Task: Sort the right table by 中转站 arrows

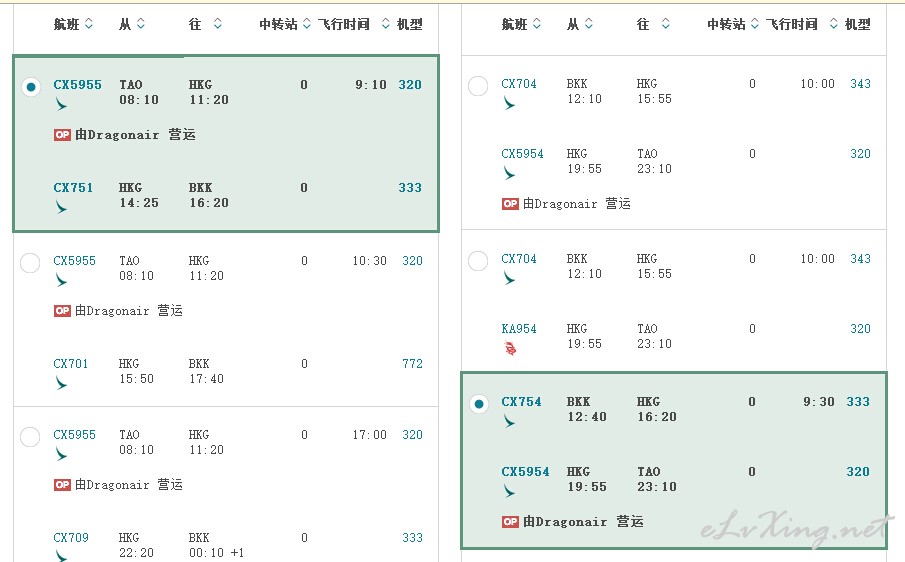Action: pos(754,24)
